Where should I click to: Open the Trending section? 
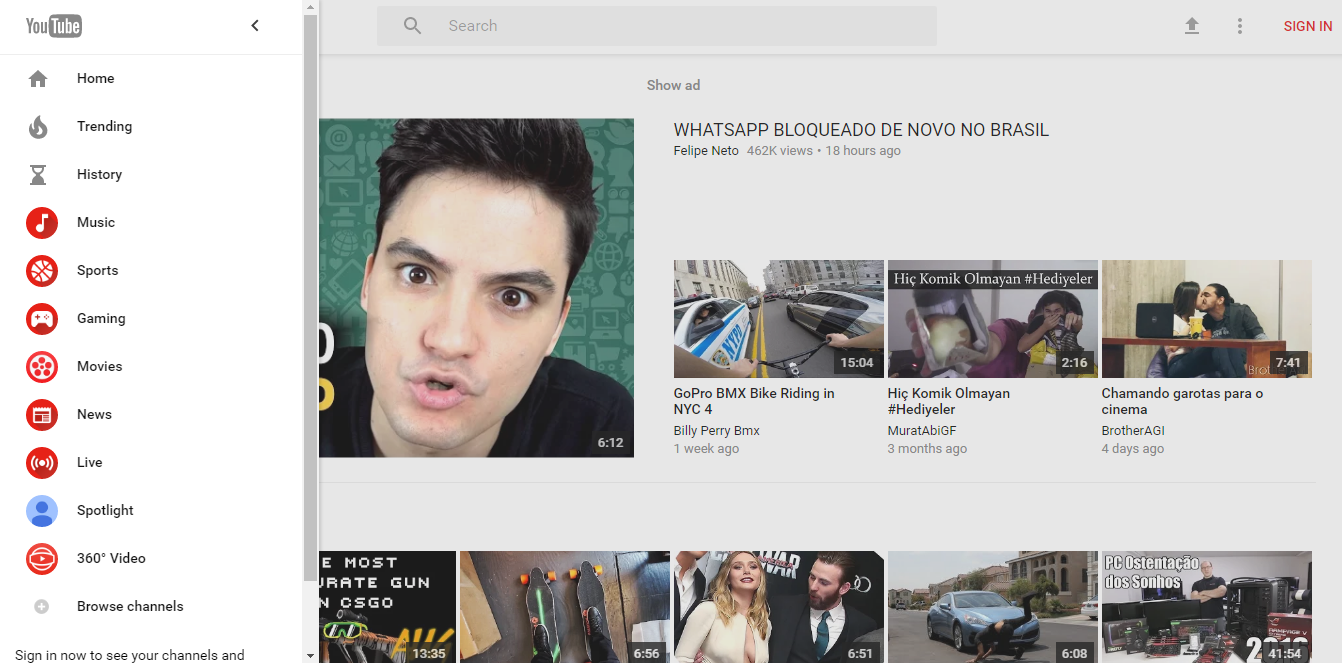pos(104,126)
